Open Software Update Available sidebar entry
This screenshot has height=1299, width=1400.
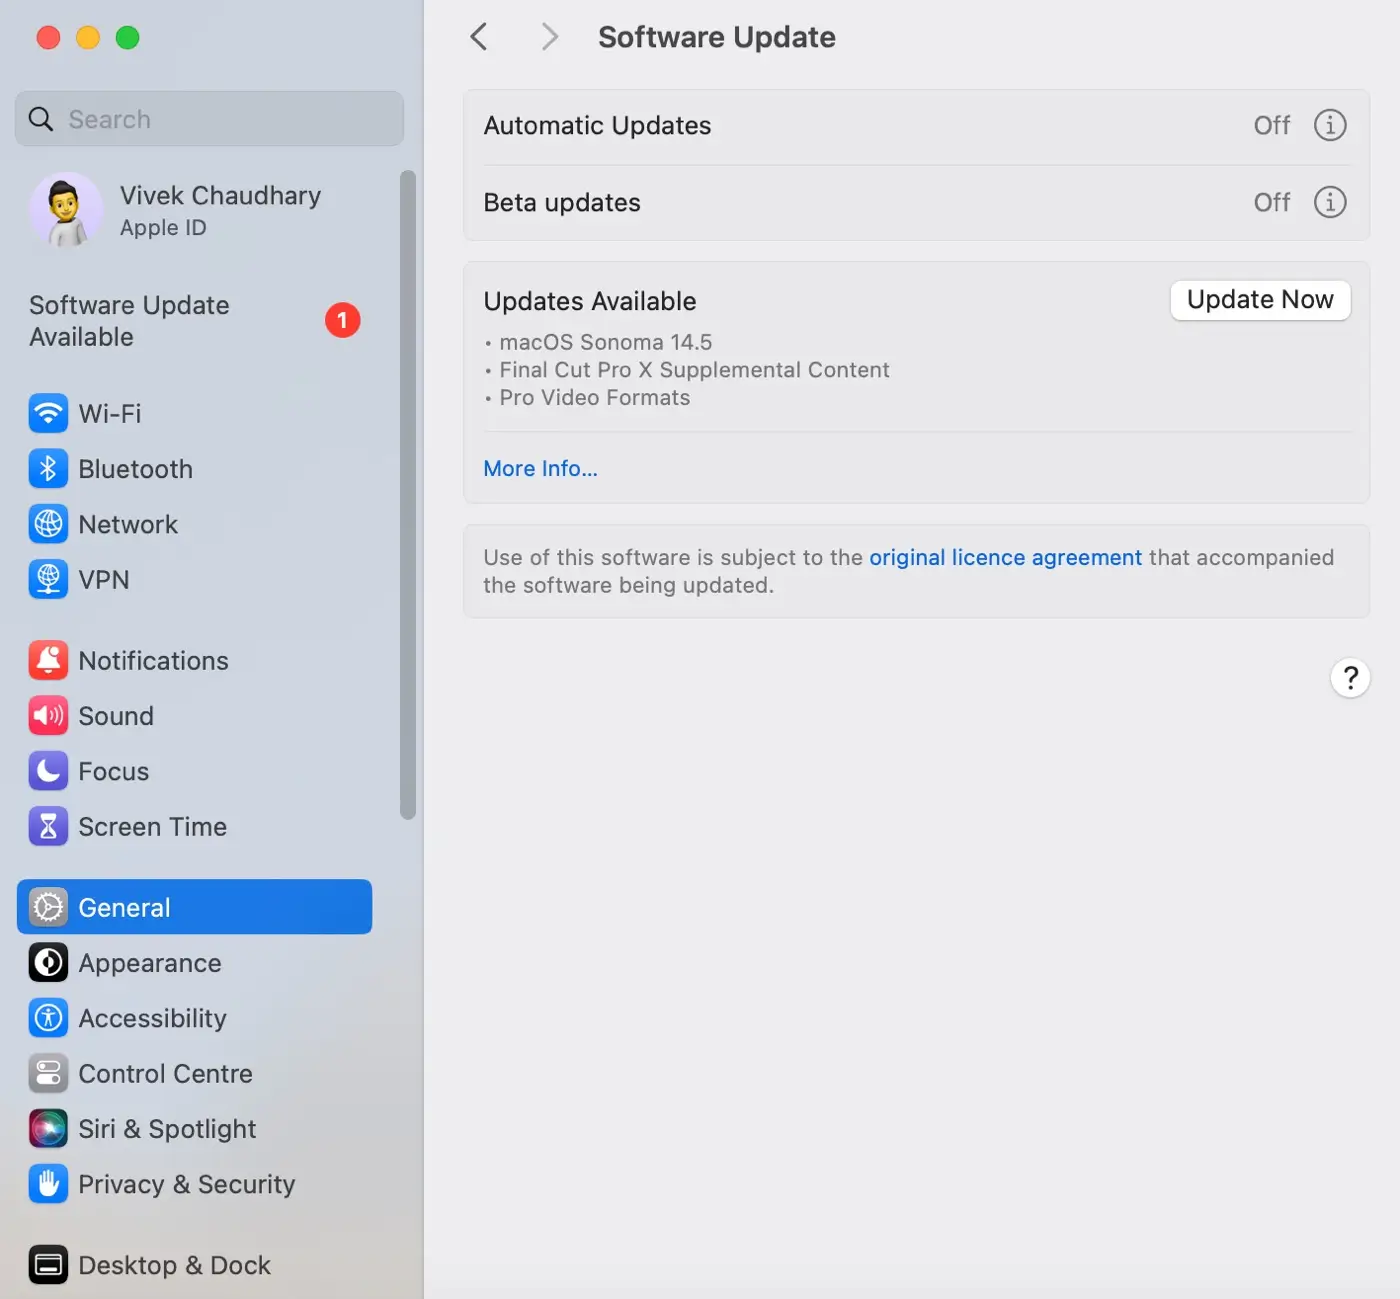click(195, 321)
